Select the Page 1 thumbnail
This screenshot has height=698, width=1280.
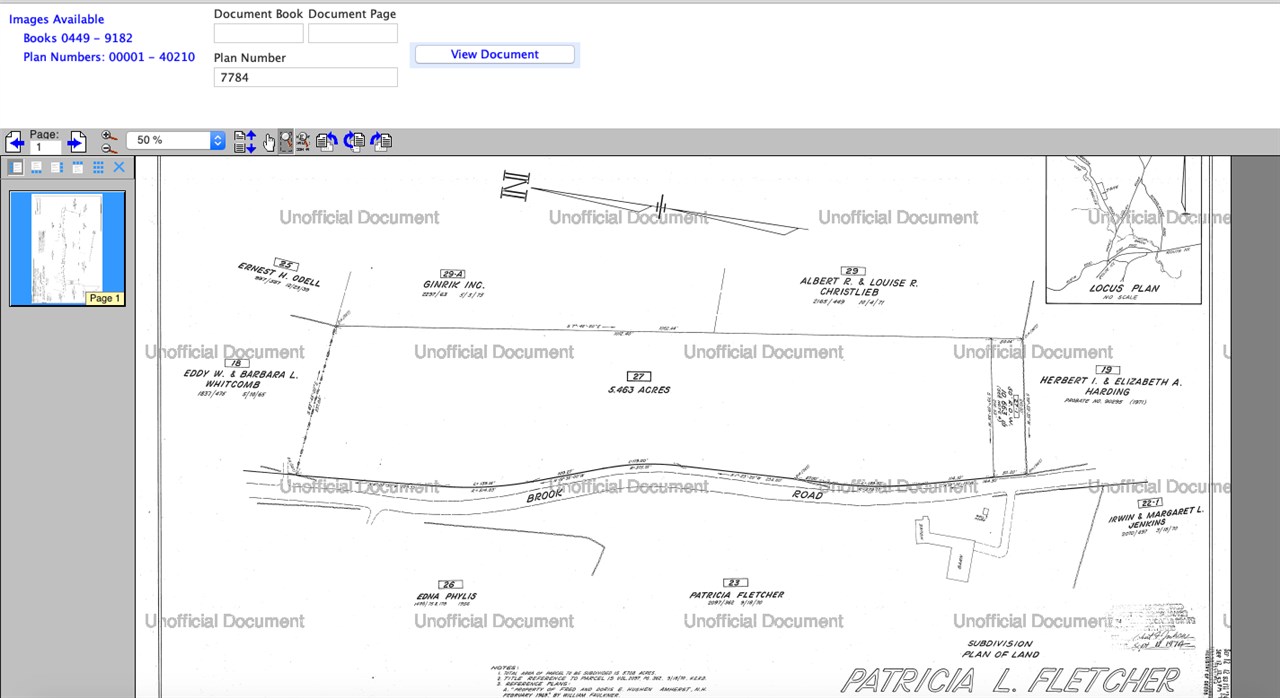tap(67, 248)
